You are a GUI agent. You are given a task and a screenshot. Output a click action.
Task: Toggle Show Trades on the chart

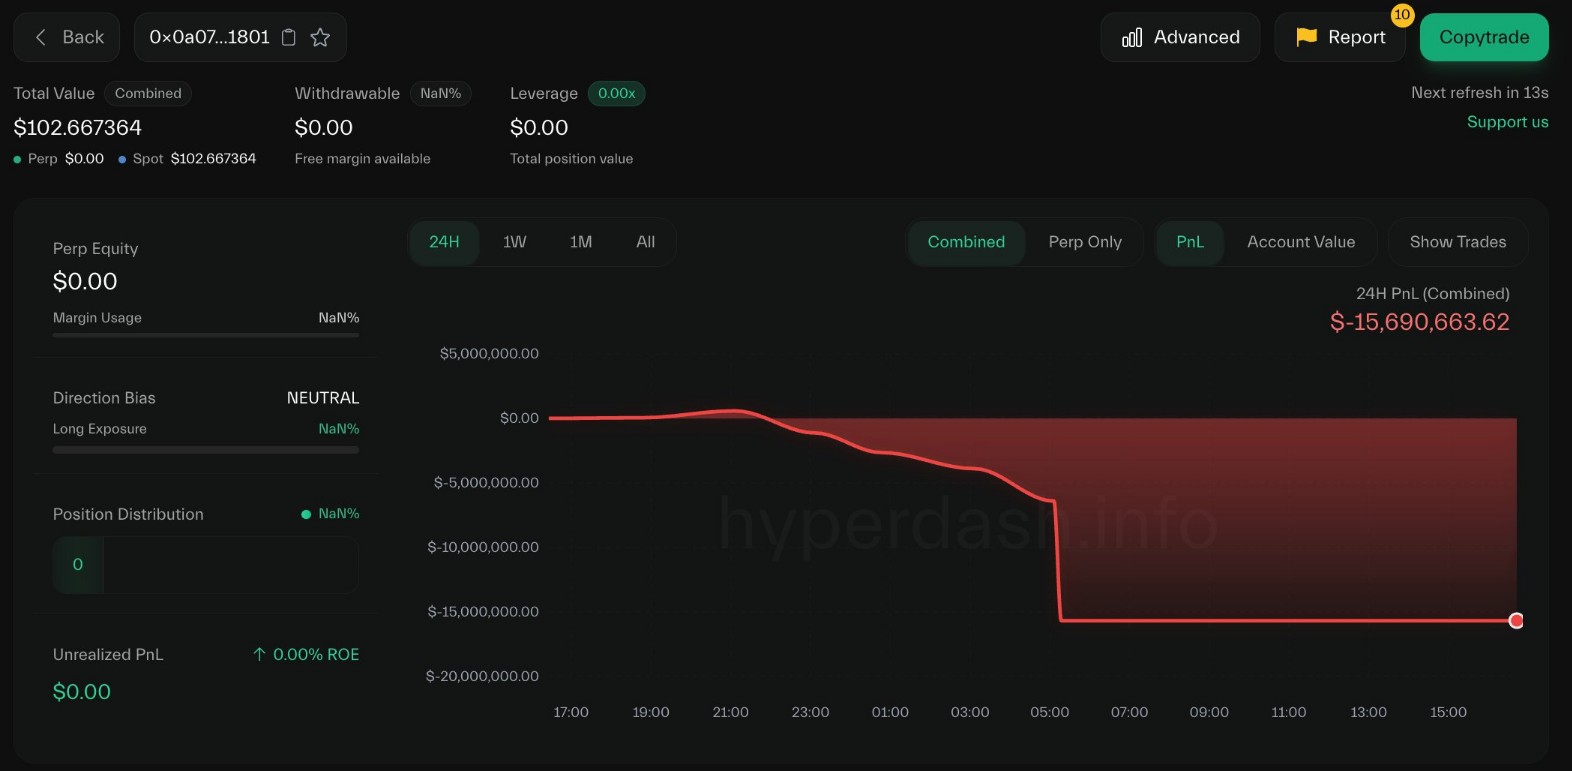pos(1457,242)
